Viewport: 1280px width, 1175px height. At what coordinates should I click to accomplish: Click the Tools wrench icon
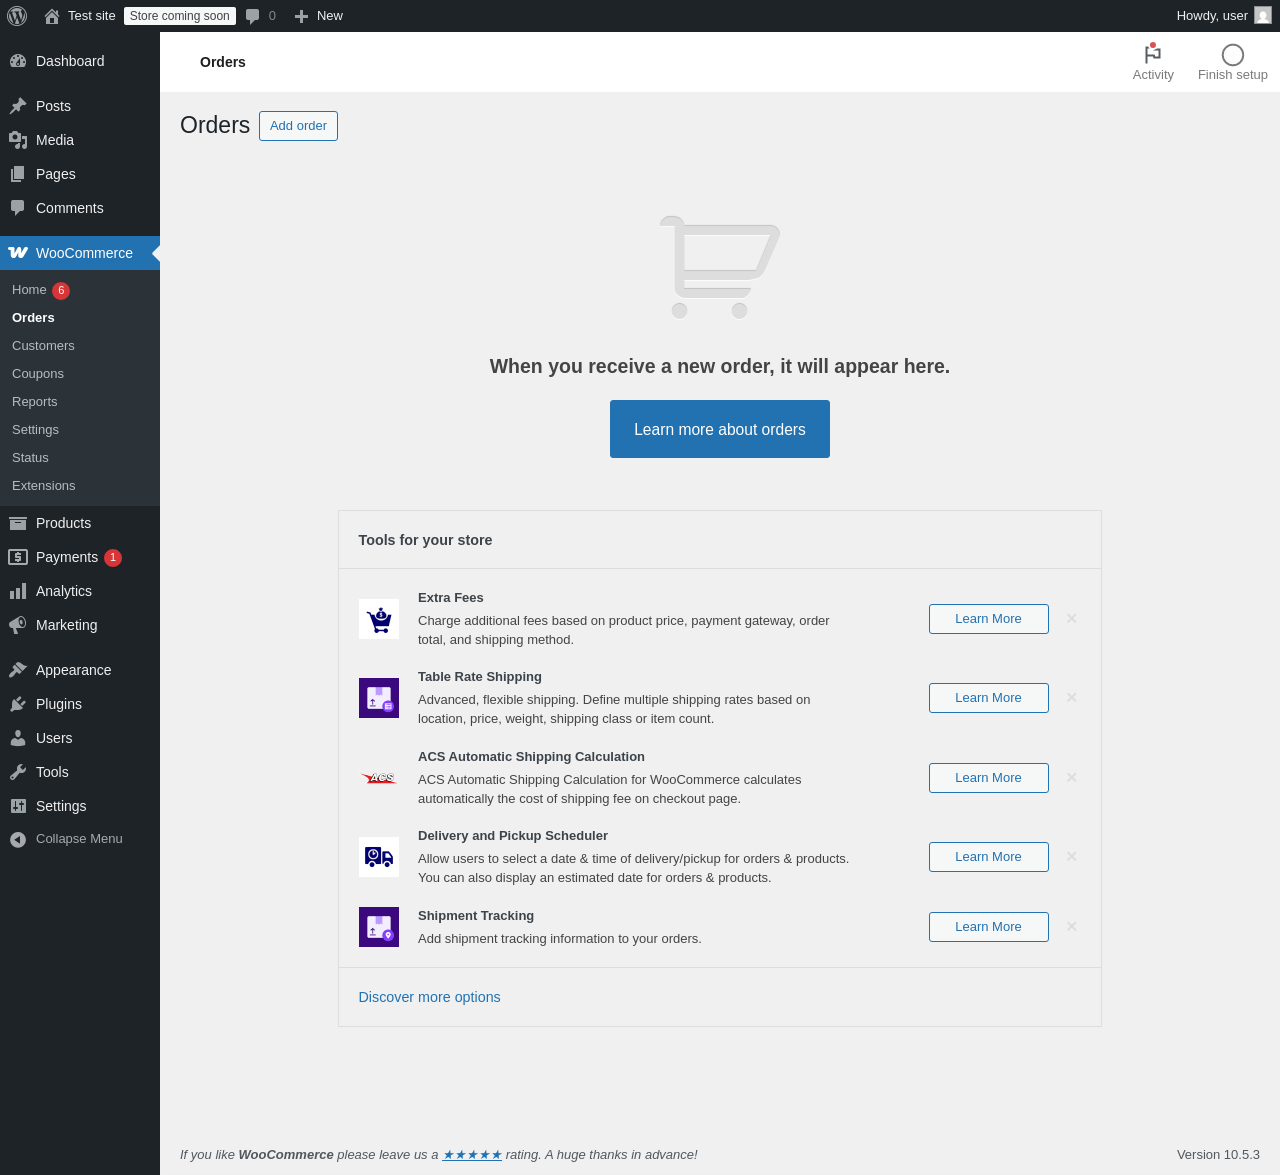pos(18,772)
